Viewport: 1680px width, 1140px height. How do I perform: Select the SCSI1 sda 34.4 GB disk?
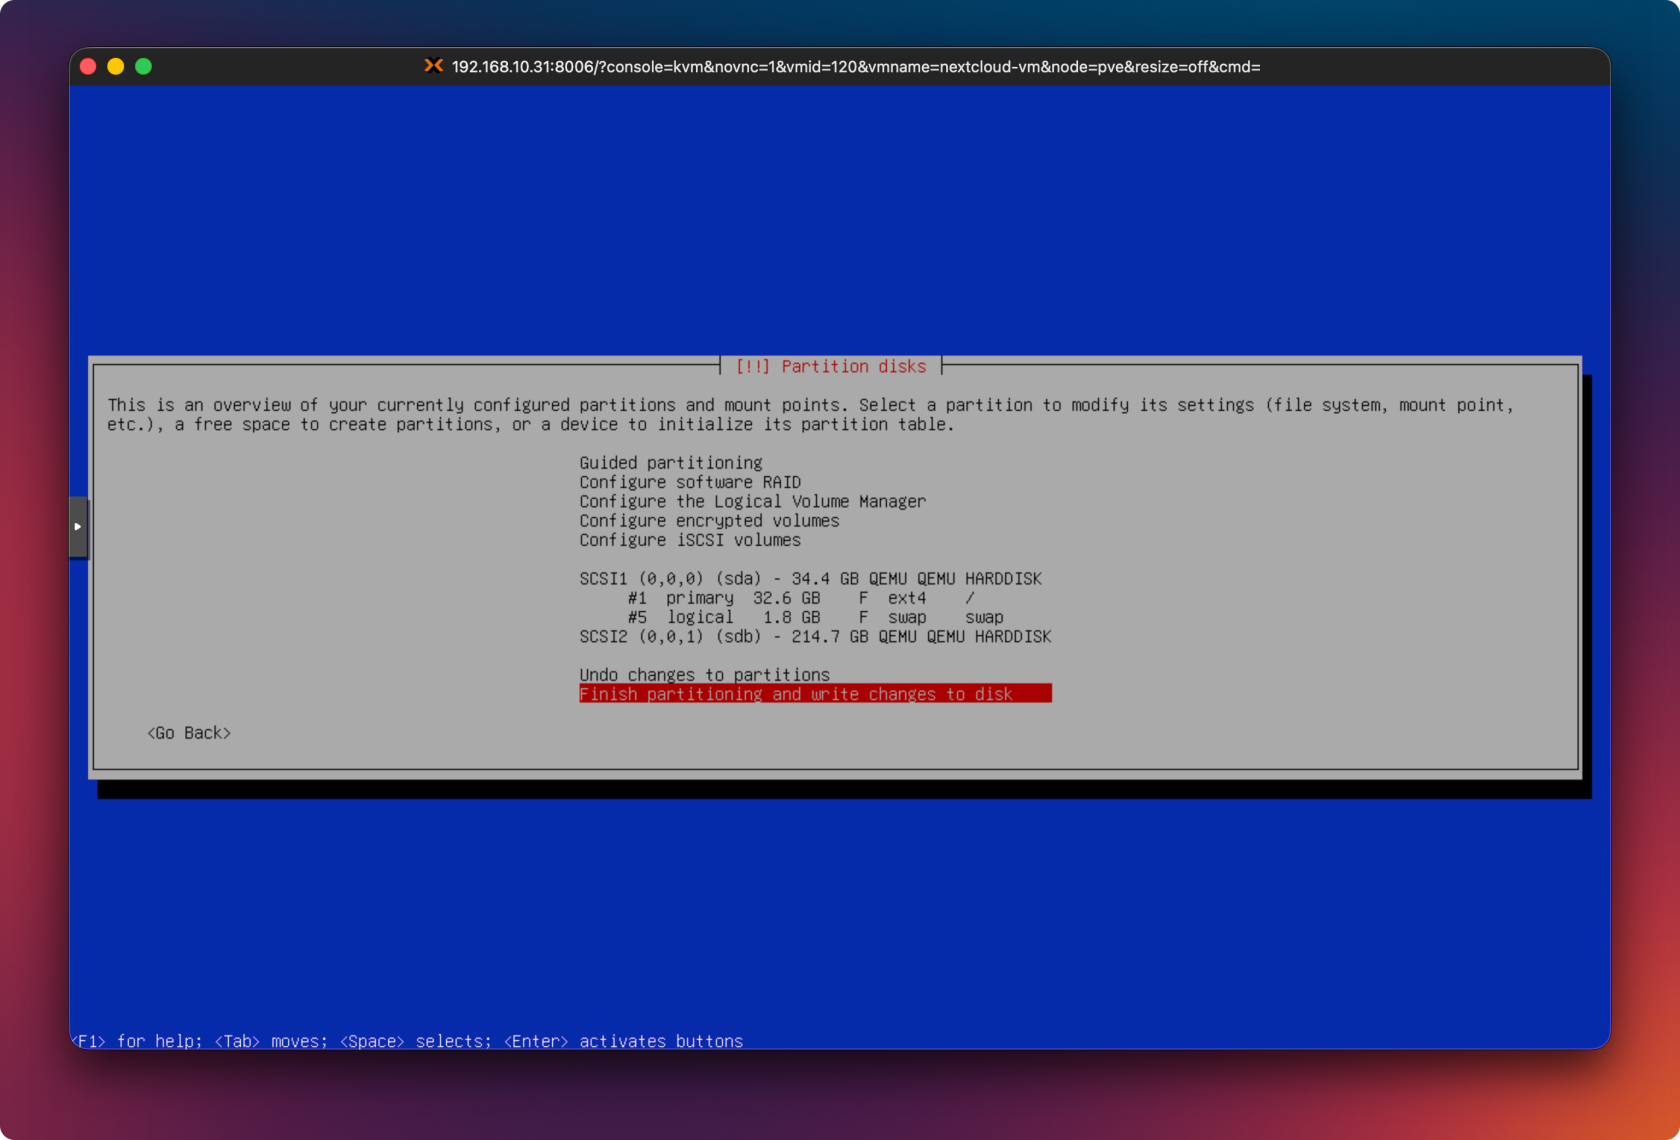click(810, 579)
